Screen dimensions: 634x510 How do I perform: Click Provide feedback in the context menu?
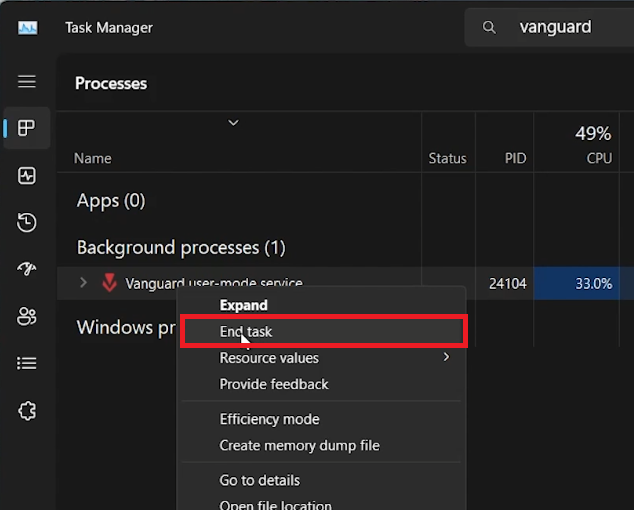(x=274, y=384)
